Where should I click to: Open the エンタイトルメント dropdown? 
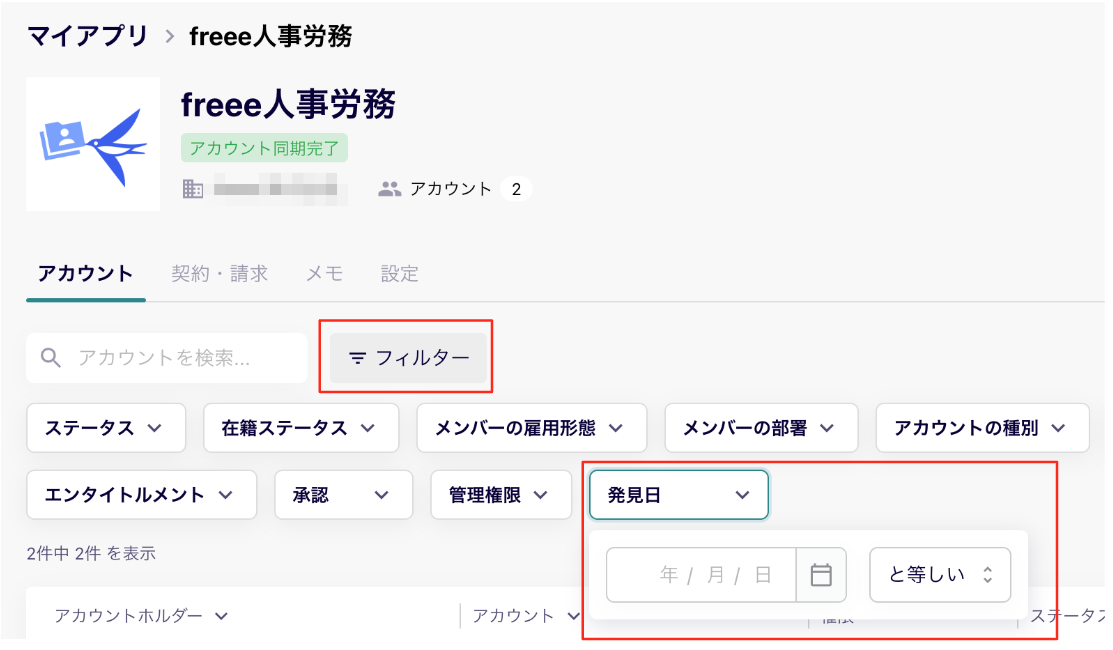point(141,495)
